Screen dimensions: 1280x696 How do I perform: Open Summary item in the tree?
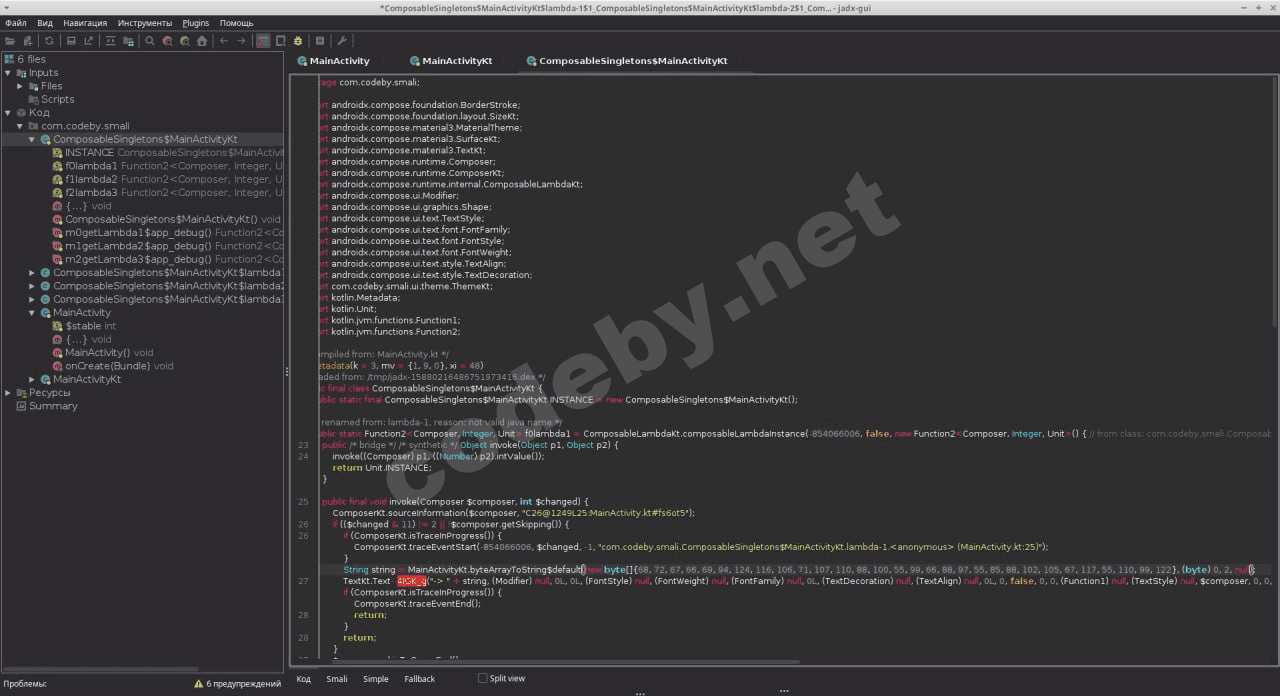point(52,406)
